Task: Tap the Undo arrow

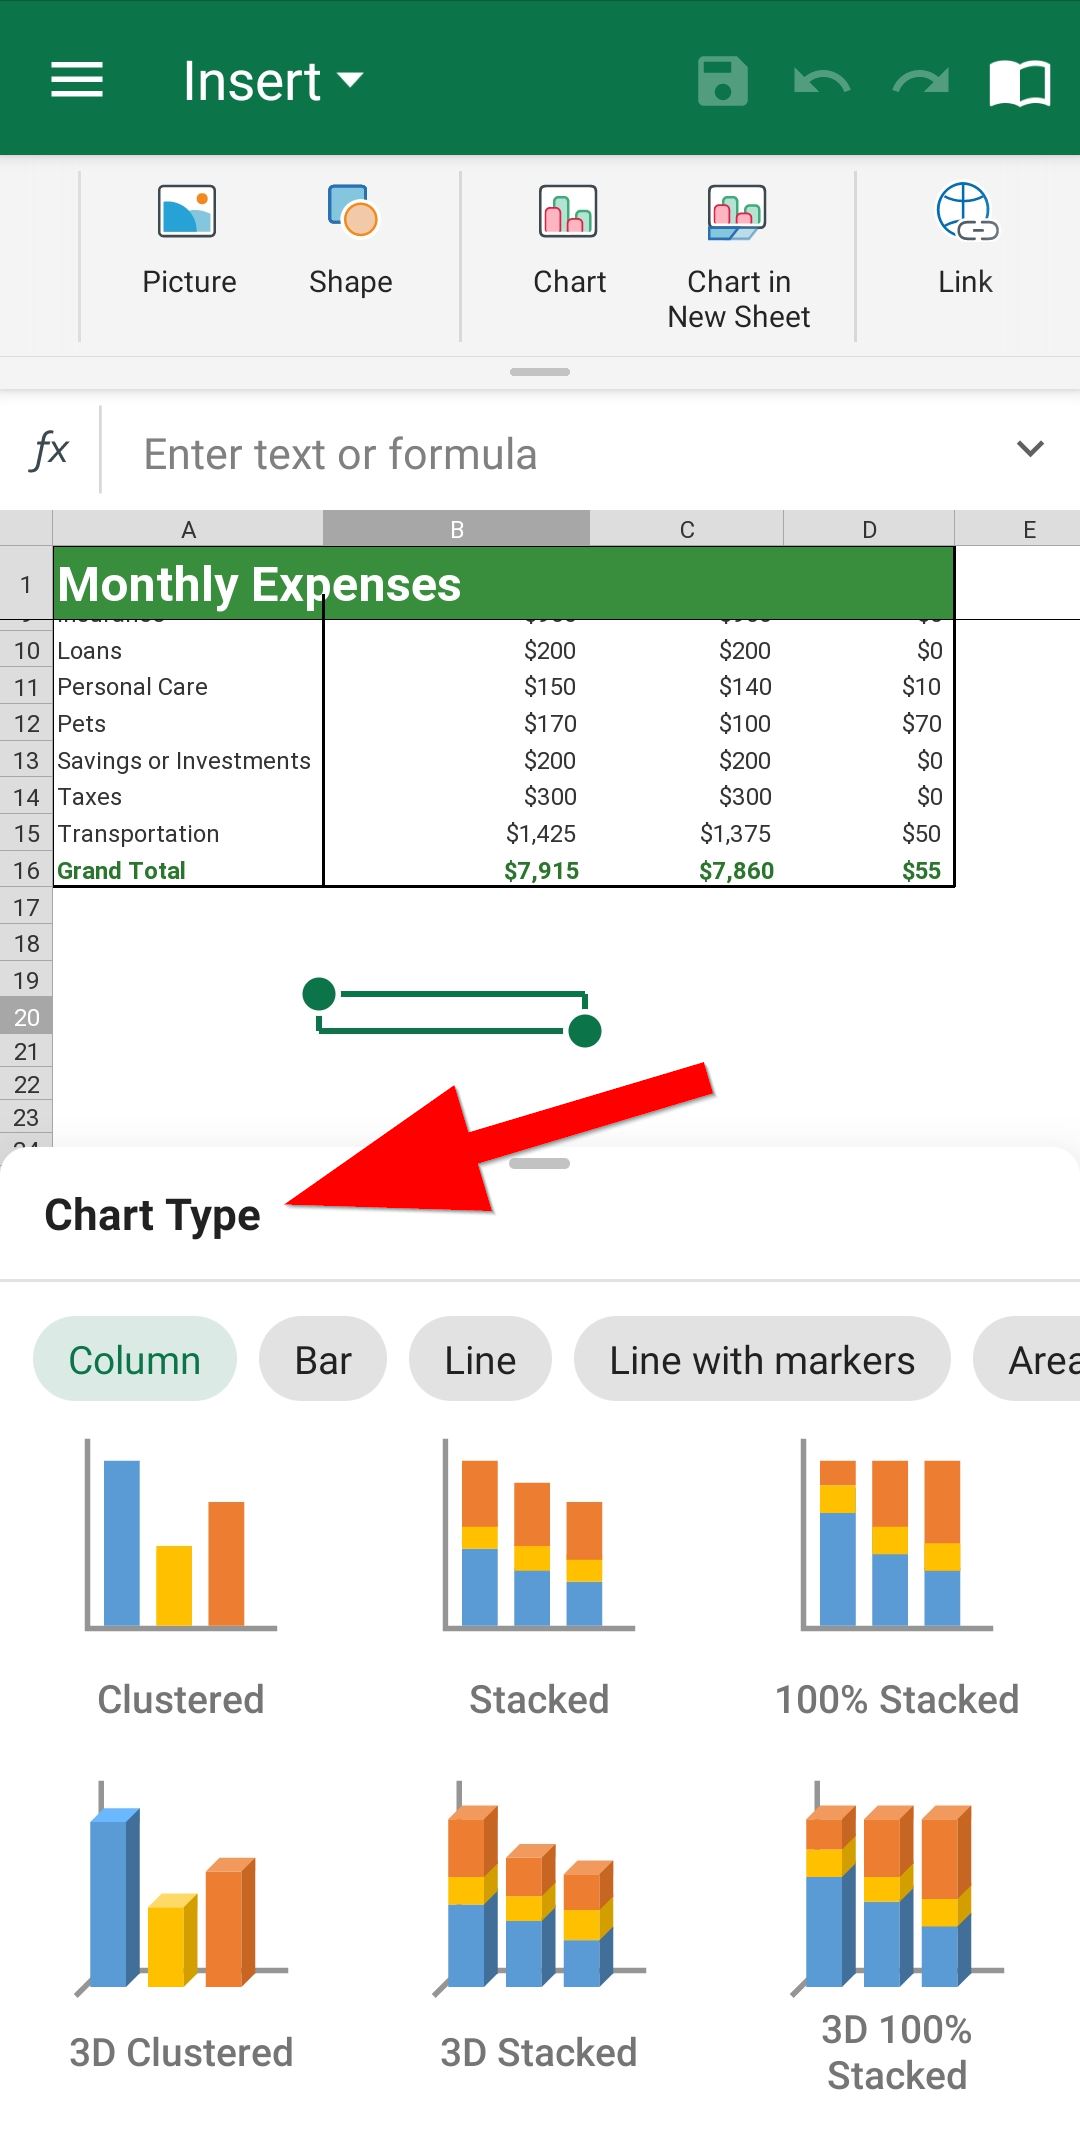Action: [x=822, y=81]
